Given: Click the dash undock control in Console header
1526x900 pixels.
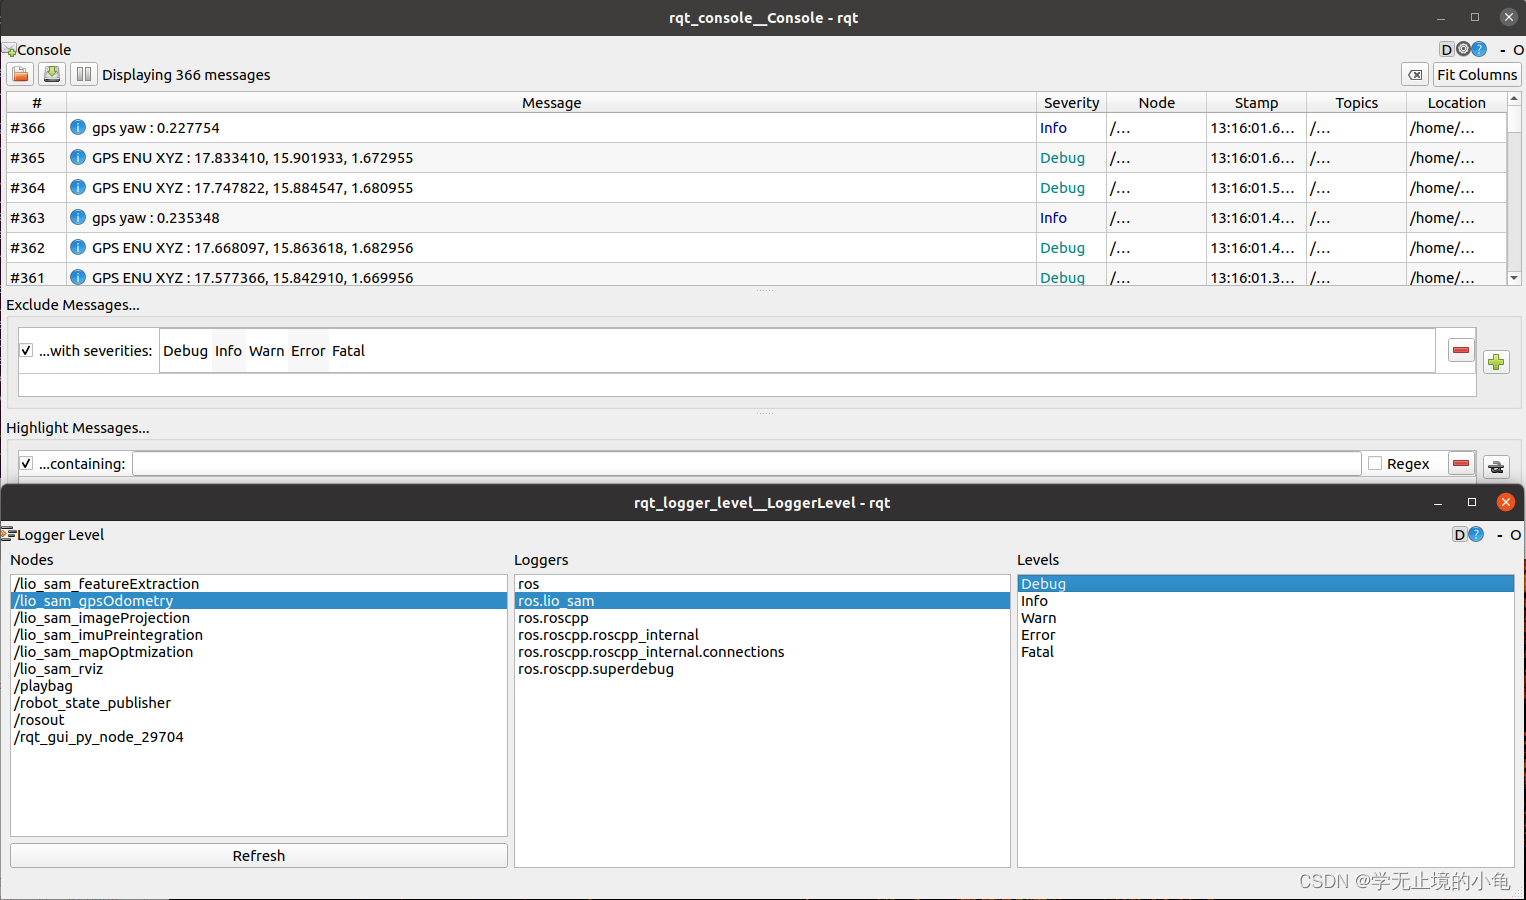Looking at the screenshot, I should 1502,50.
